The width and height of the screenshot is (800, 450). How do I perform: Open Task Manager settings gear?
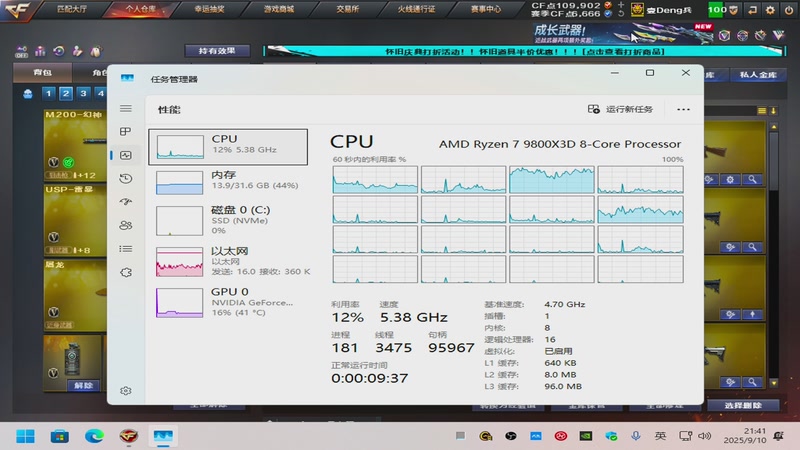[x=126, y=391]
